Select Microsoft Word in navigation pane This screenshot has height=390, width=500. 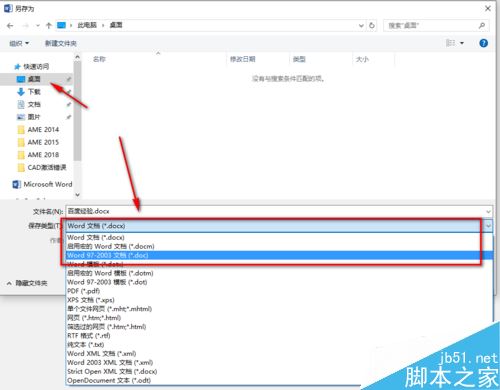(x=42, y=184)
